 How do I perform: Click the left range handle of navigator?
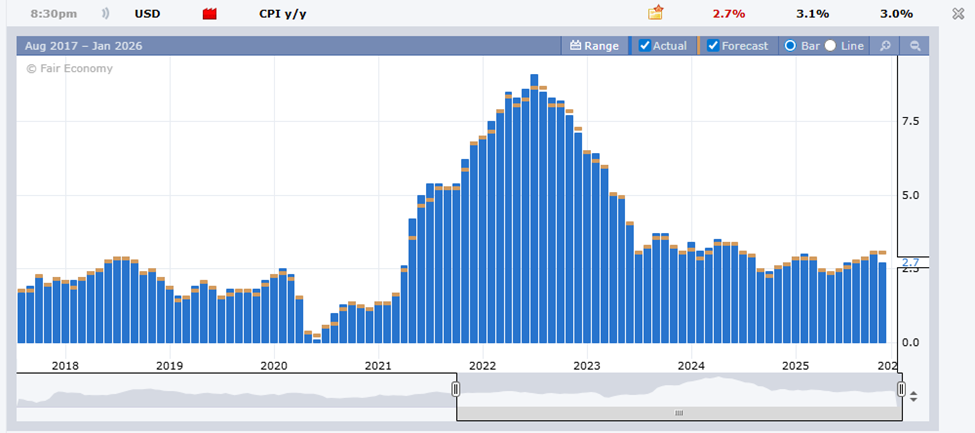coord(456,389)
